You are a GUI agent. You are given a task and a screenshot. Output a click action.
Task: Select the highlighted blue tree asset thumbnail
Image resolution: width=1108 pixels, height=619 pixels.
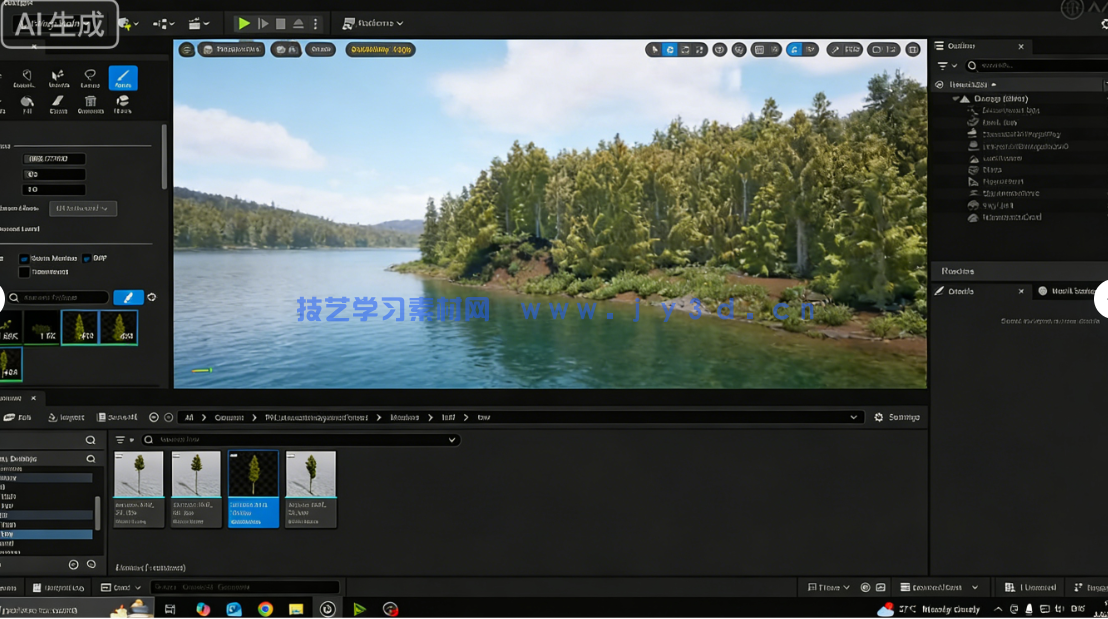pos(253,487)
